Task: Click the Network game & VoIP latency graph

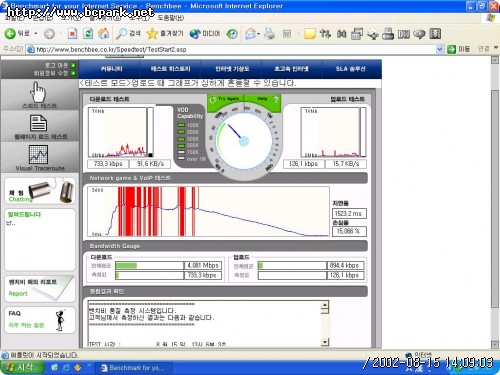Action: point(209,212)
